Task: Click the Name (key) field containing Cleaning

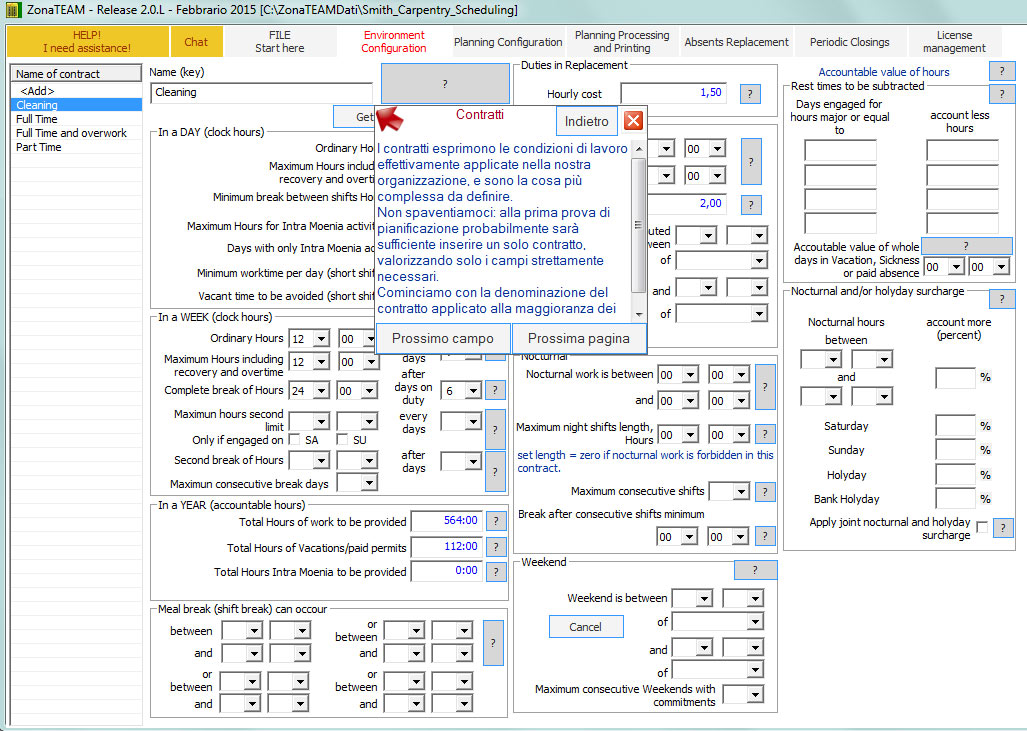Action: 261,92
